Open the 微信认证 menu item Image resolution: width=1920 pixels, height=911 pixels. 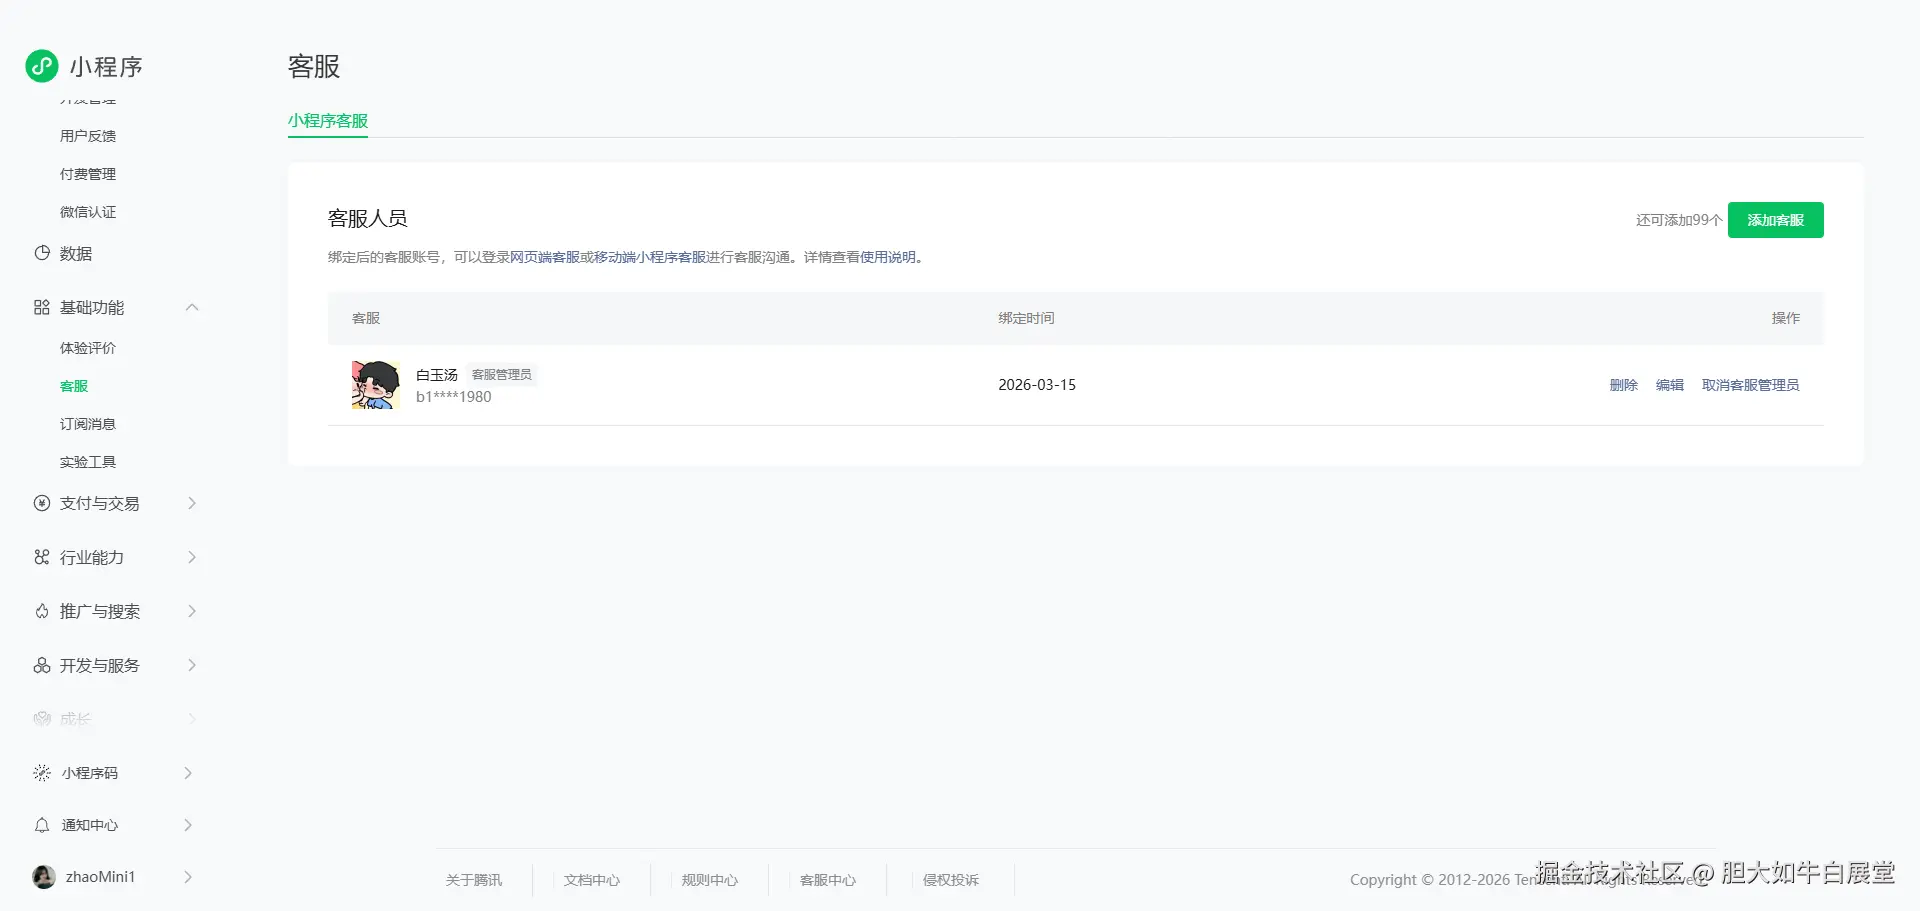point(88,212)
